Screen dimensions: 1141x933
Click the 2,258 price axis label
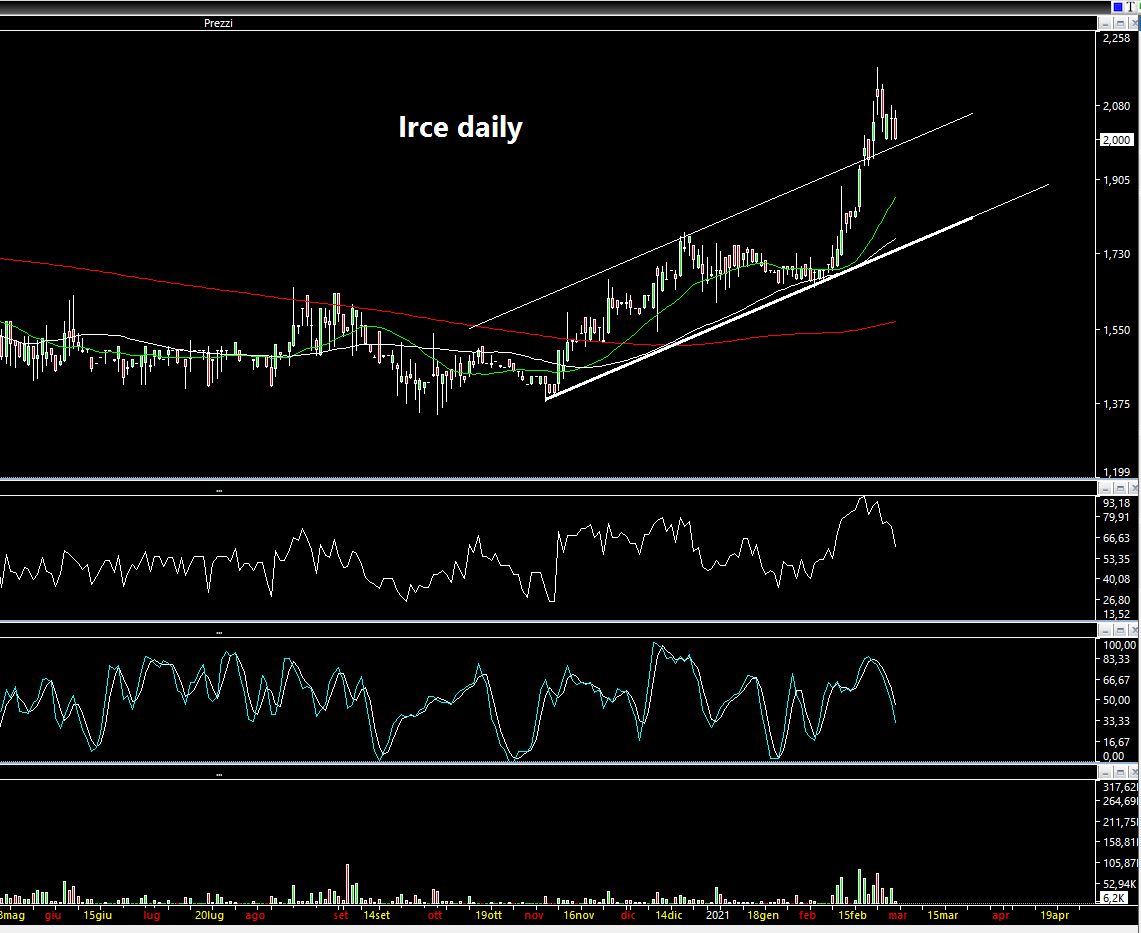click(1116, 38)
